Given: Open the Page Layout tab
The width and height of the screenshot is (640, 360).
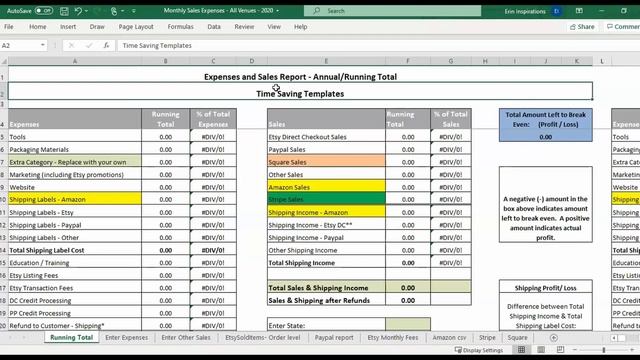Looking at the screenshot, I should click(136, 27).
